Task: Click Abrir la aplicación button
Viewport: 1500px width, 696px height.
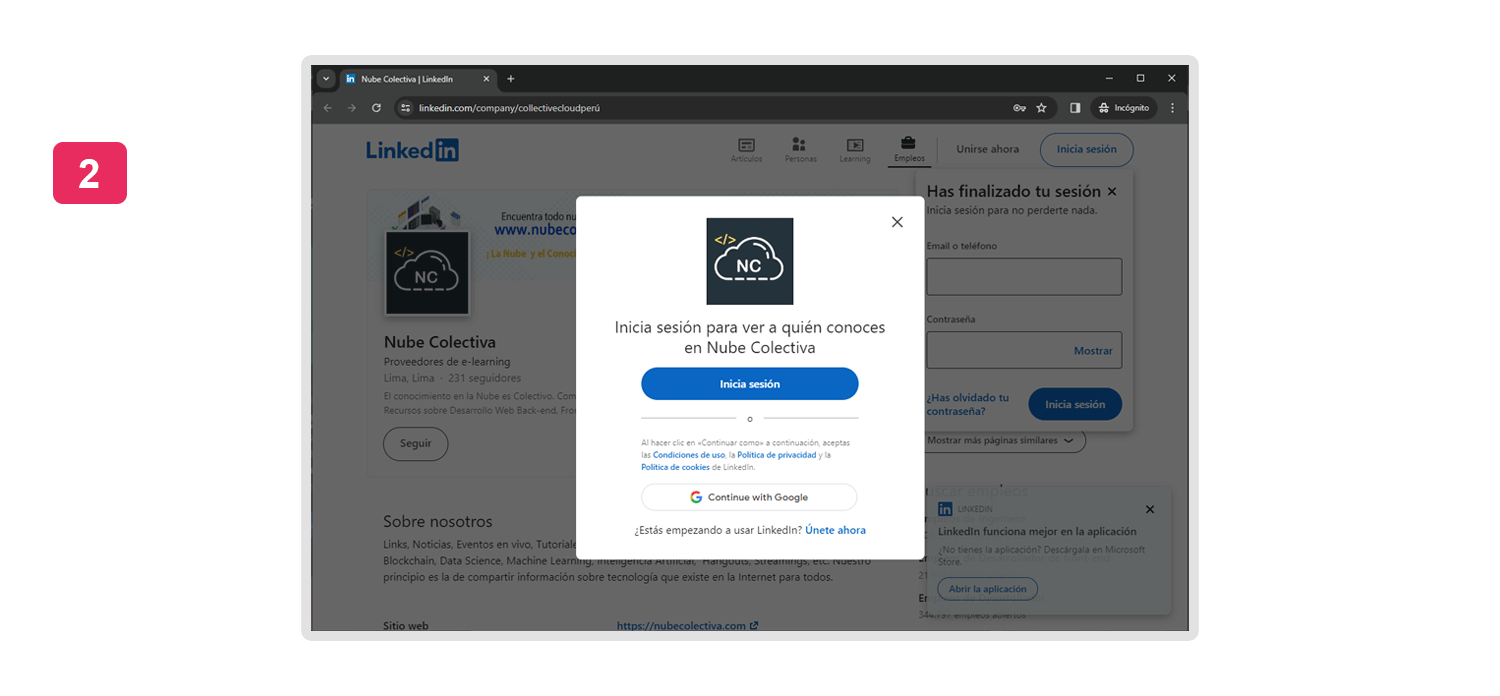Action: [x=987, y=589]
